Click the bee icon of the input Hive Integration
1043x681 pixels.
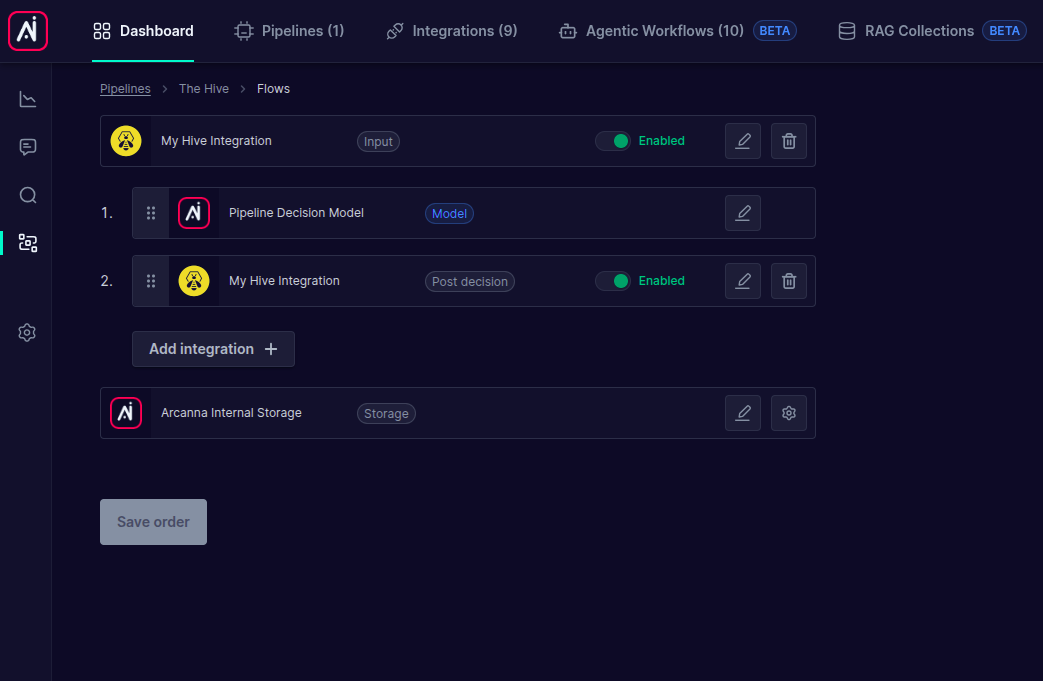126,141
